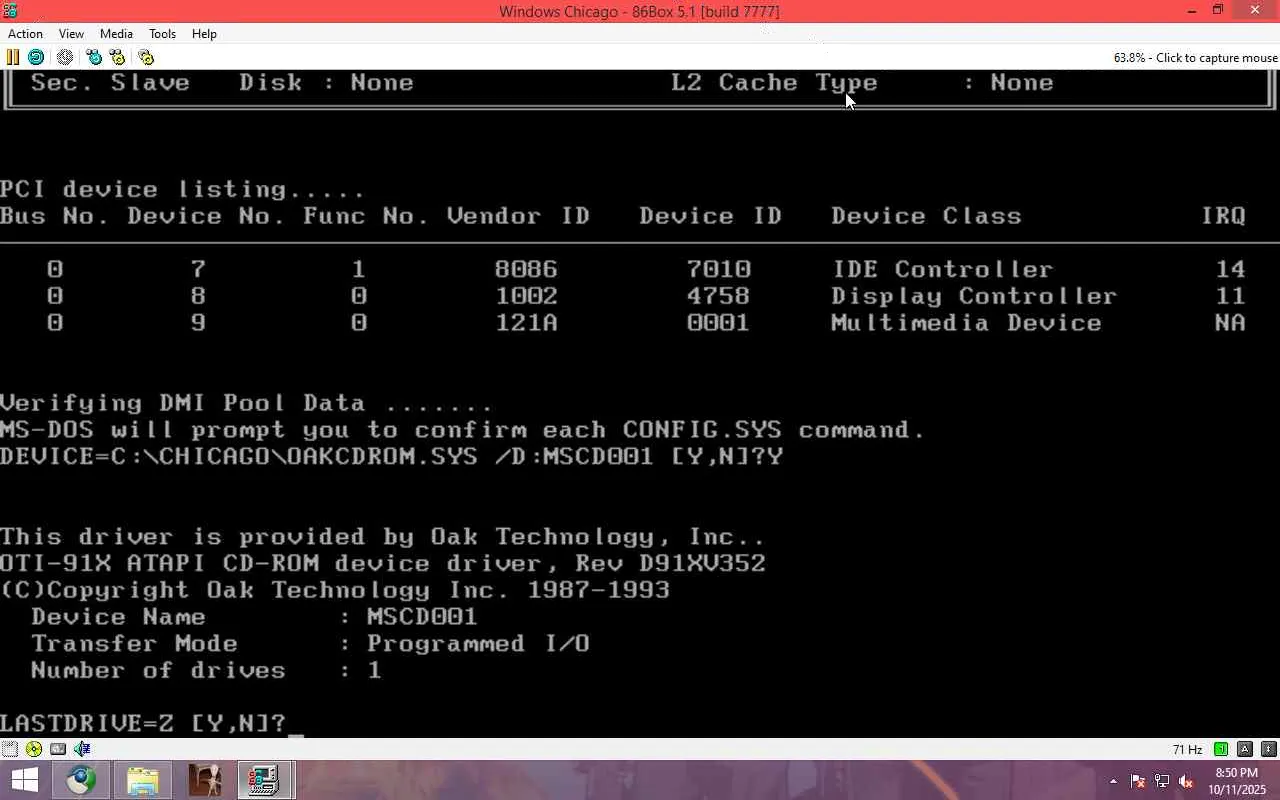Select the 86Box taskbar icon
This screenshot has width=1280, height=800.
pyautogui.click(x=264, y=780)
